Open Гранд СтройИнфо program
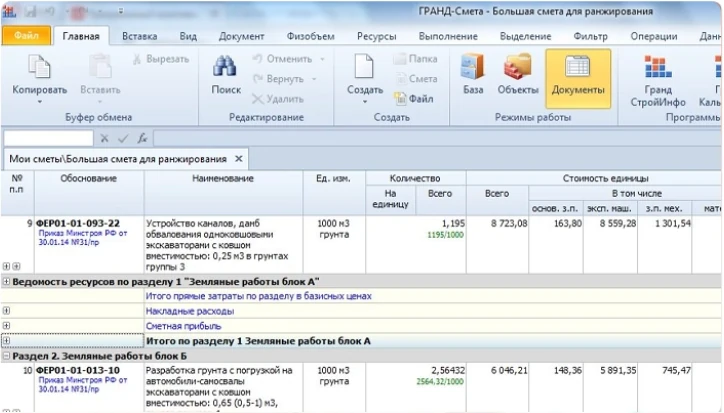This screenshot has width=724, height=413. click(x=658, y=79)
